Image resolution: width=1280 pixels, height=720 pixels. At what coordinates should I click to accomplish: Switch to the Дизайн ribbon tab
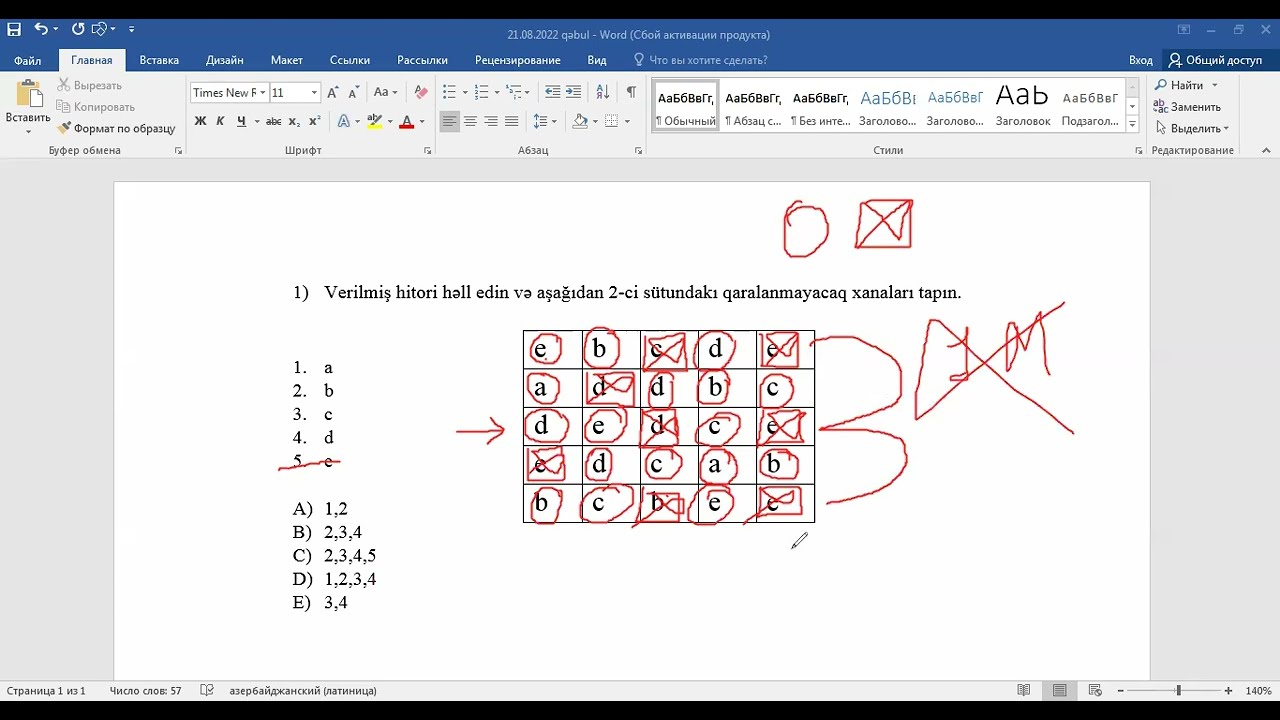pyautogui.click(x=225, y=60)
